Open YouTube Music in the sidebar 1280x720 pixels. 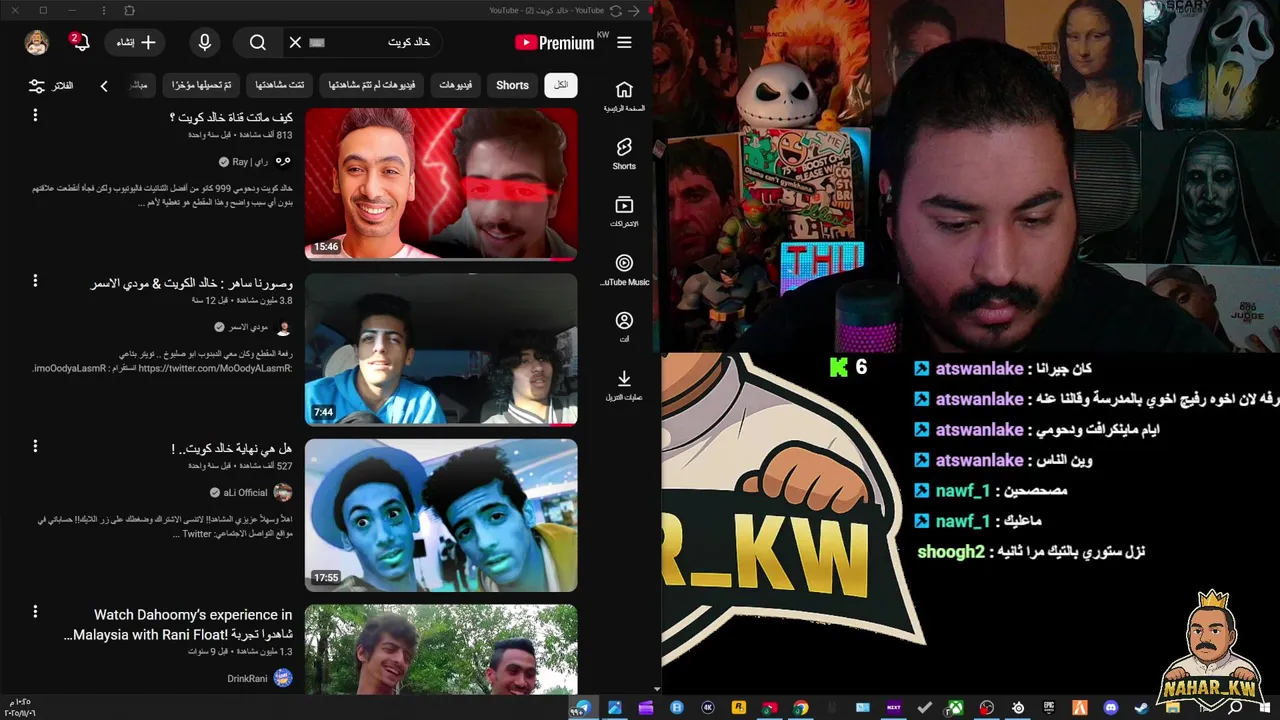pos(624,269)
